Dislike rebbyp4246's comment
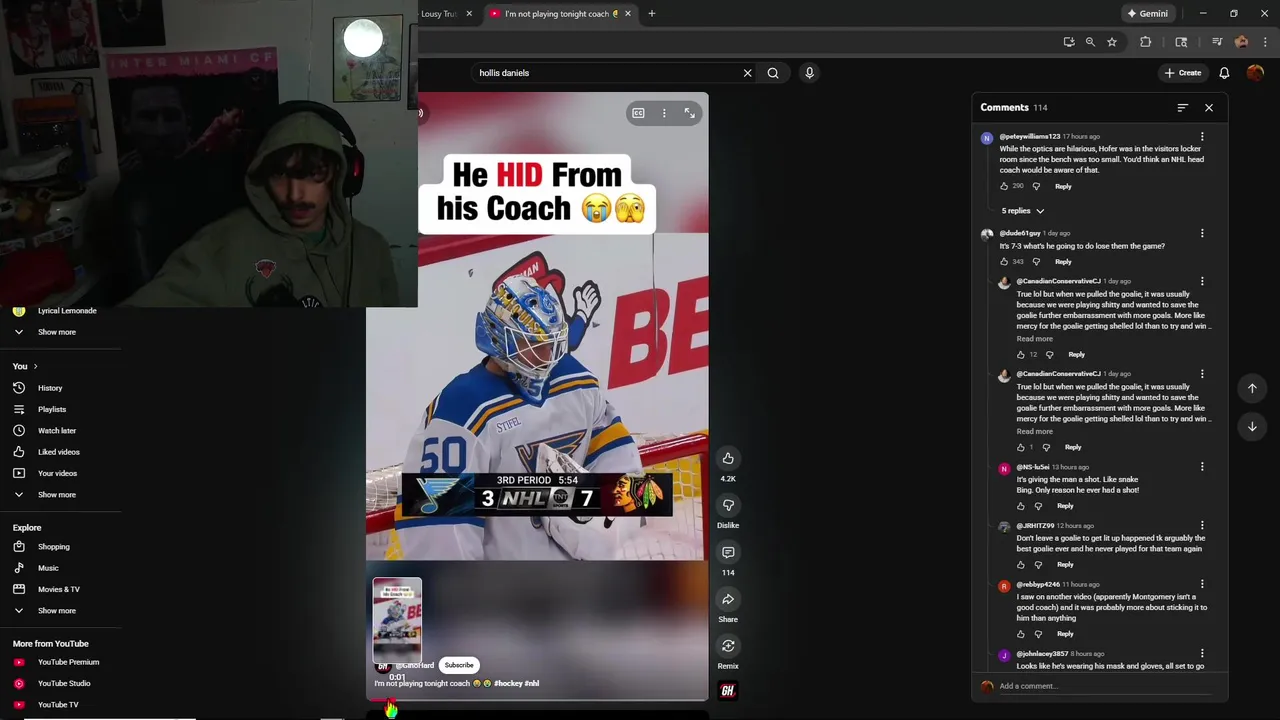The height and width of the screenshot is (720, 1280). (x=1038, y=634)
